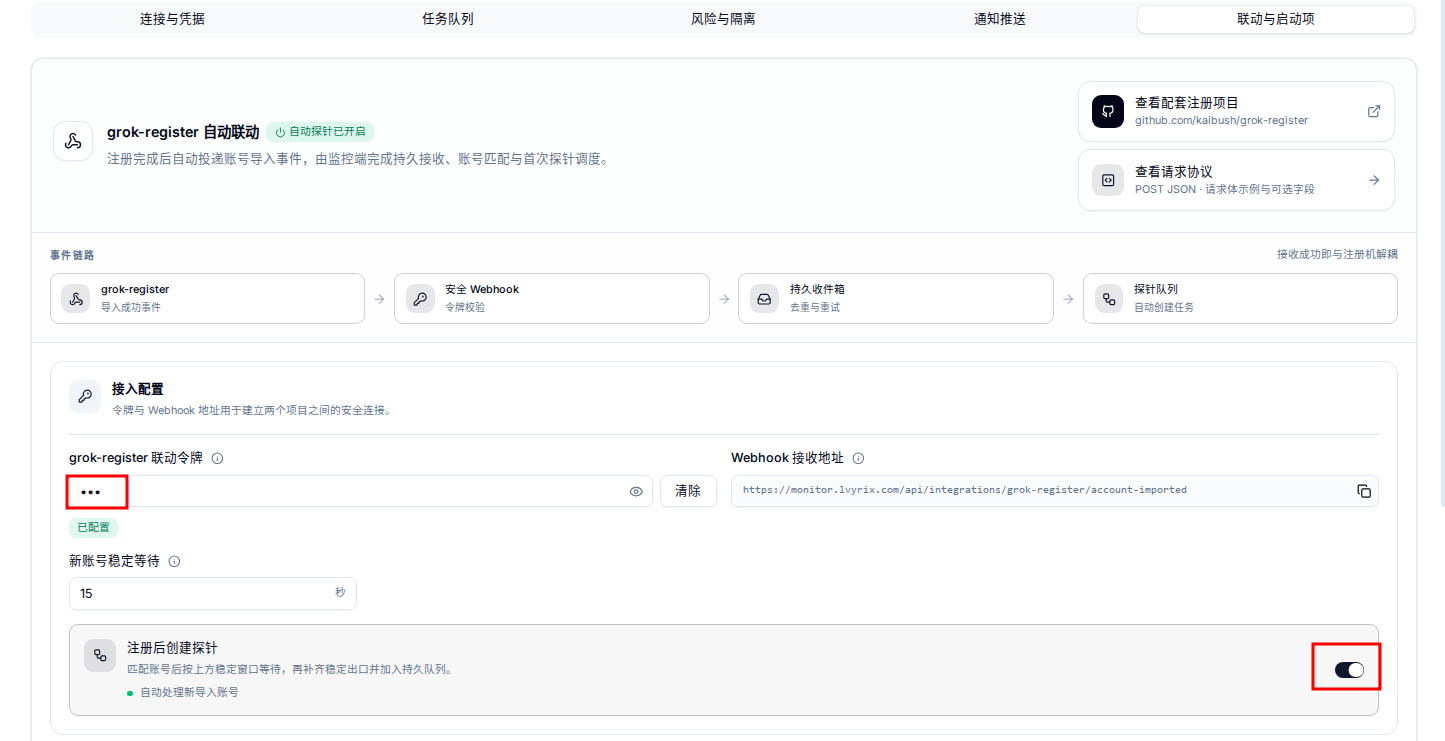The width and height of the screenshot is (1445, 741).
Task: Click the info icon next to Webhook 接收地址
Action: 858,458
